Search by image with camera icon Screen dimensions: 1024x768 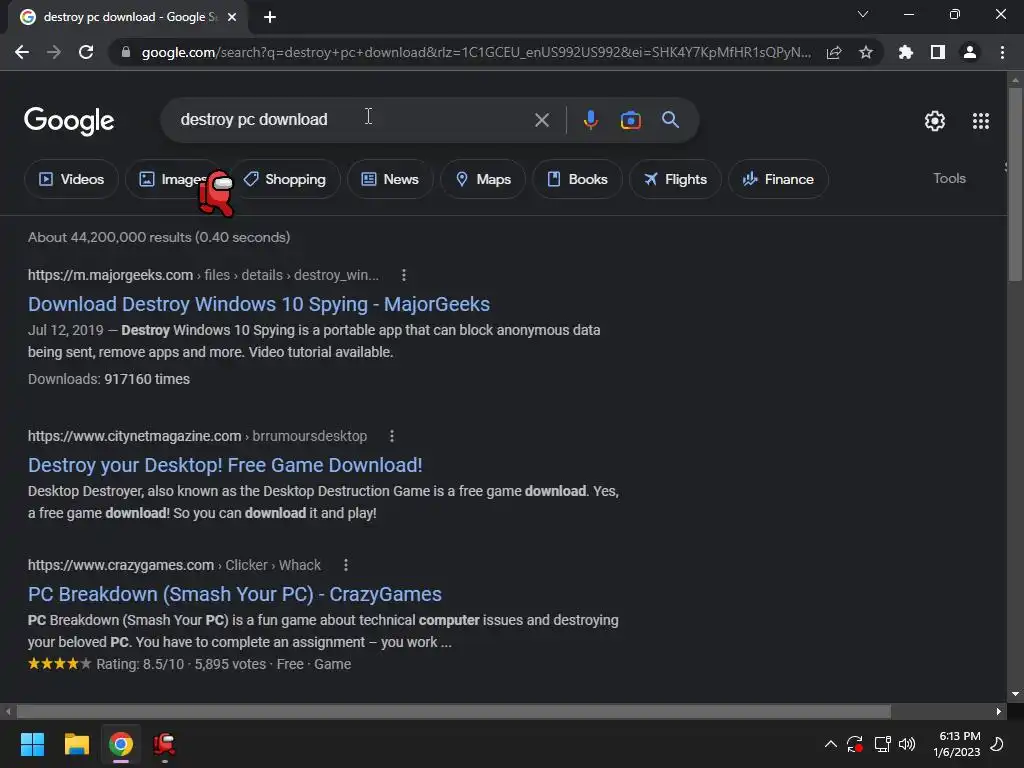click(630, 120)
